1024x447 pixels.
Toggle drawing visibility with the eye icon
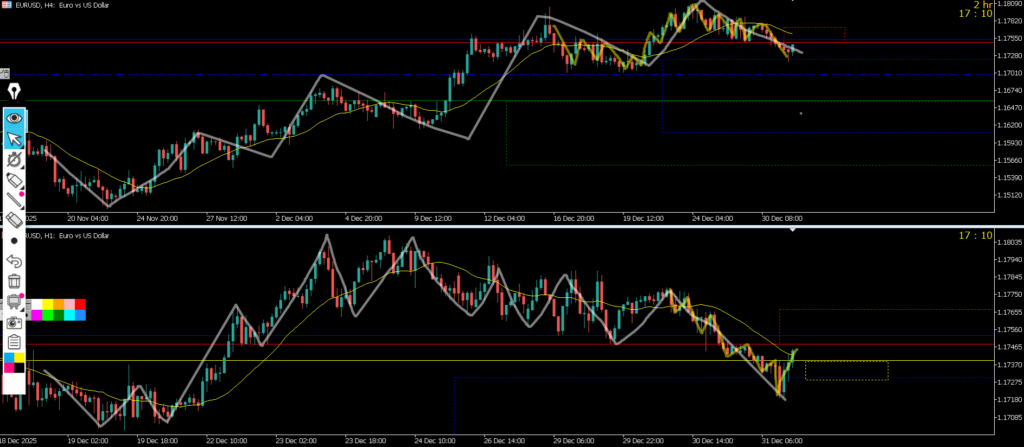pyautogui.click(x=15, y=118)
